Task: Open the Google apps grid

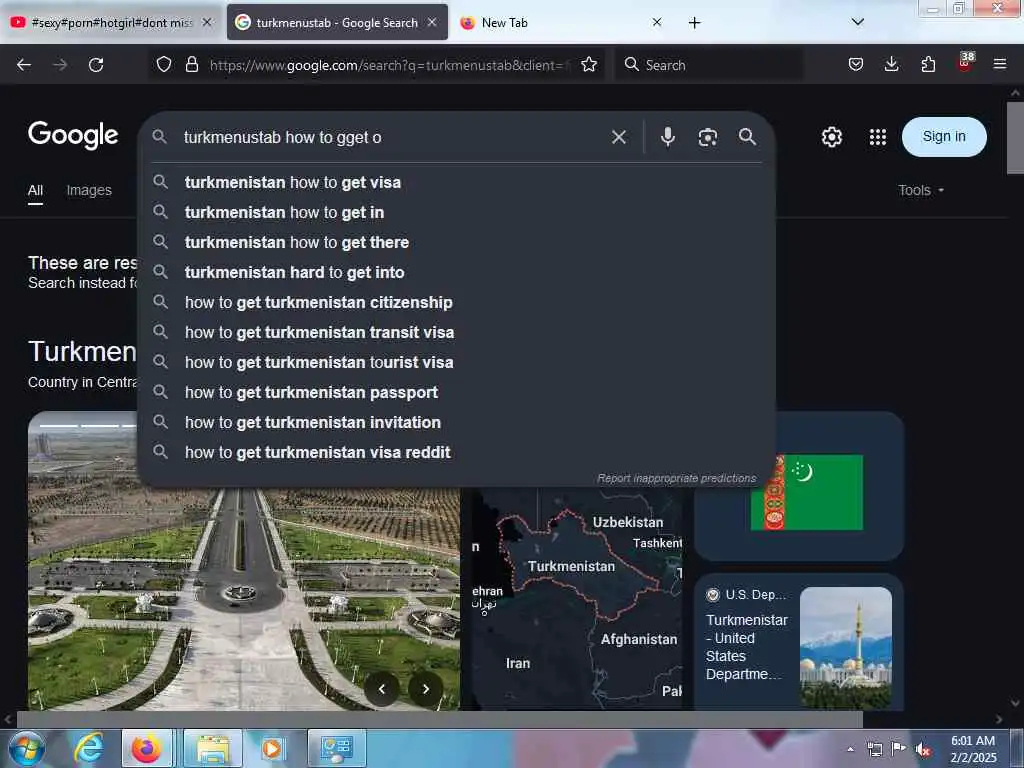Action: click(878, 137)
